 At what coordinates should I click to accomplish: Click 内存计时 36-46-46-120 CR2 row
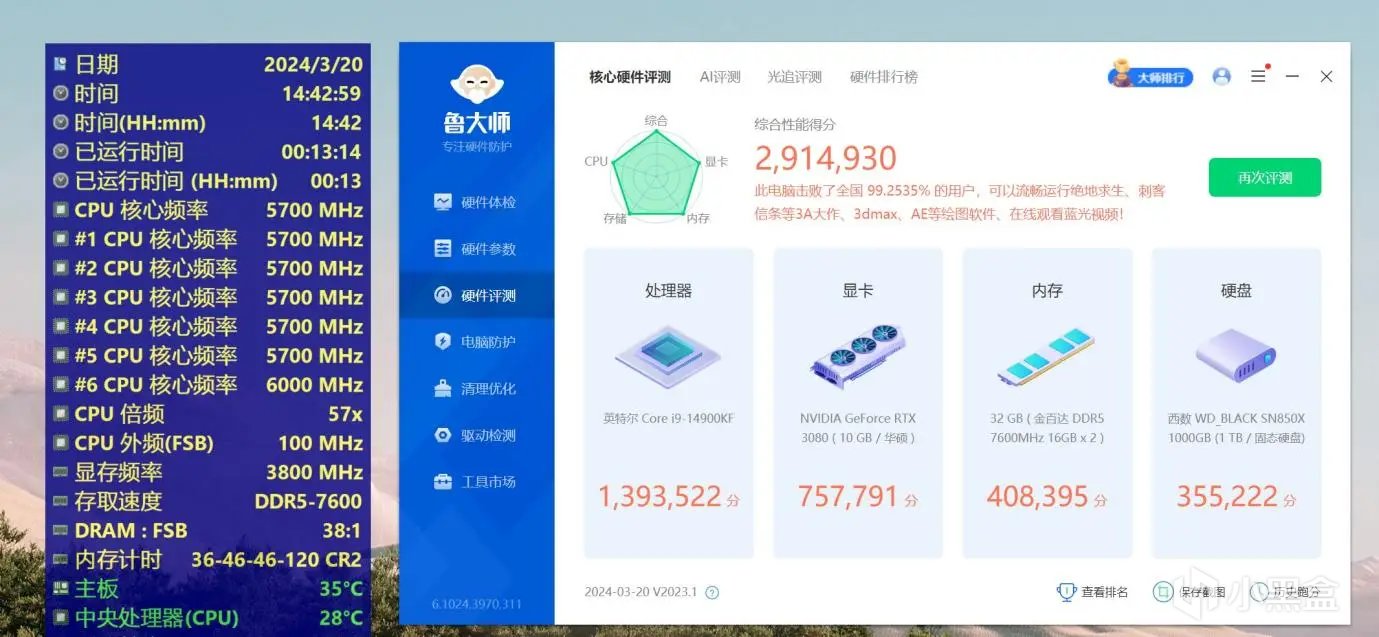(x=208, y=559)
